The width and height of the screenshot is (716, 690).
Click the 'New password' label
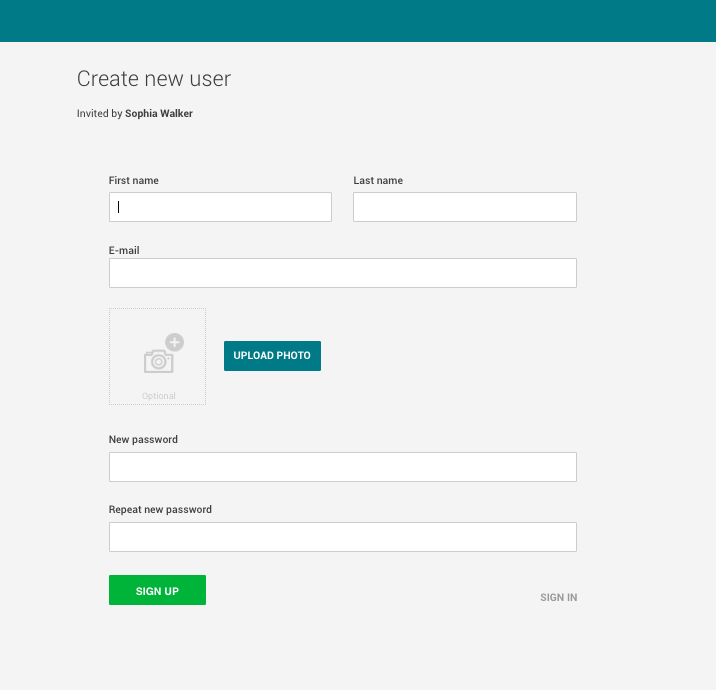coord(143,439)
